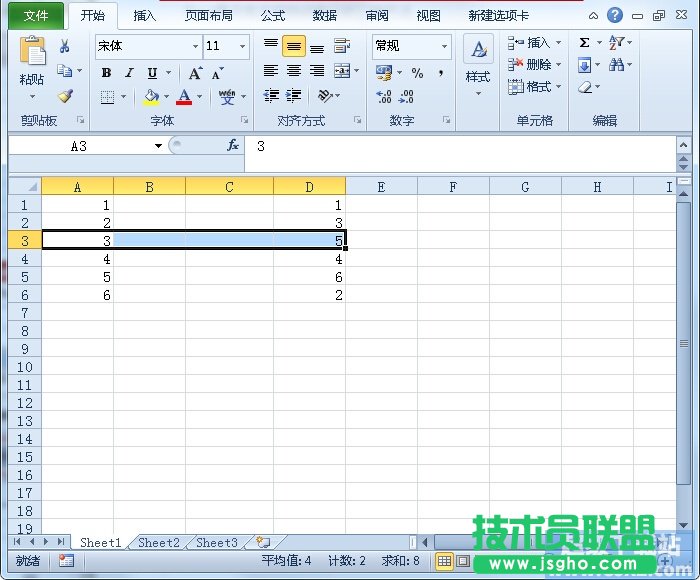This screenshot has width=700, height=580.
Task: Click the wén phonetic guide icon
Action: (227, 96)
